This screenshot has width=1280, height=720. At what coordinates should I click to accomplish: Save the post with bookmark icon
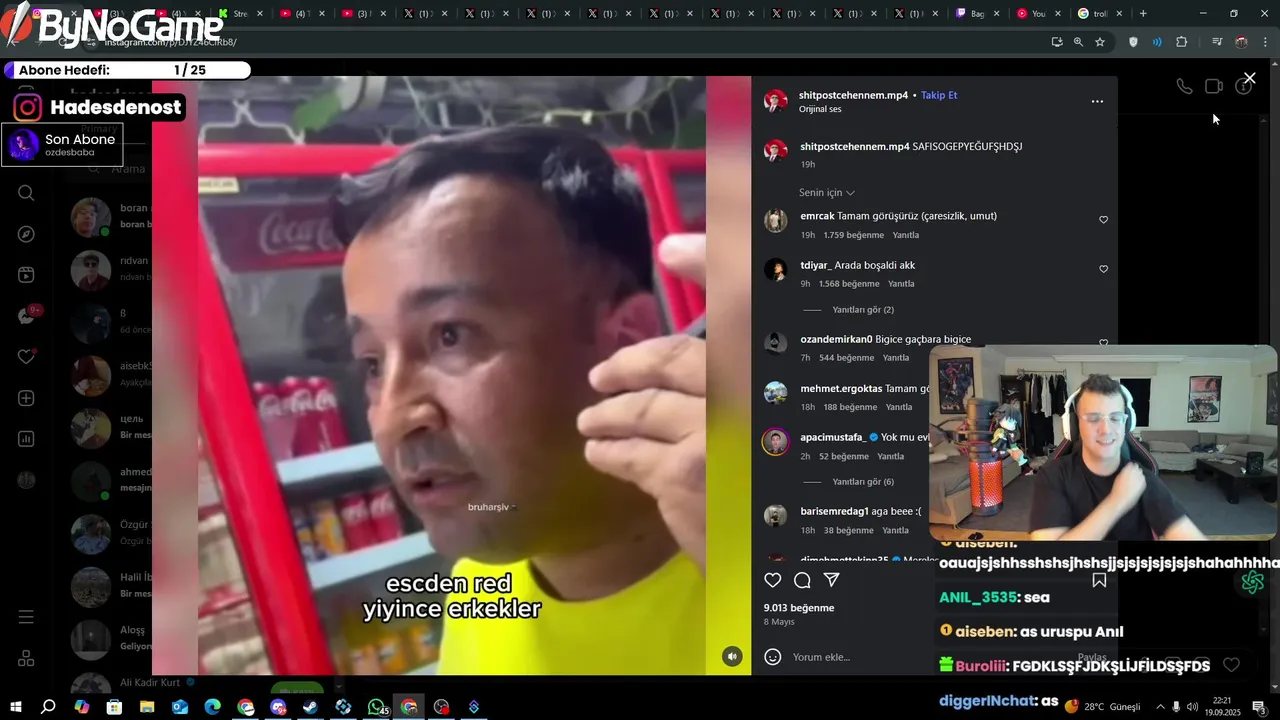pos(1099,580)
